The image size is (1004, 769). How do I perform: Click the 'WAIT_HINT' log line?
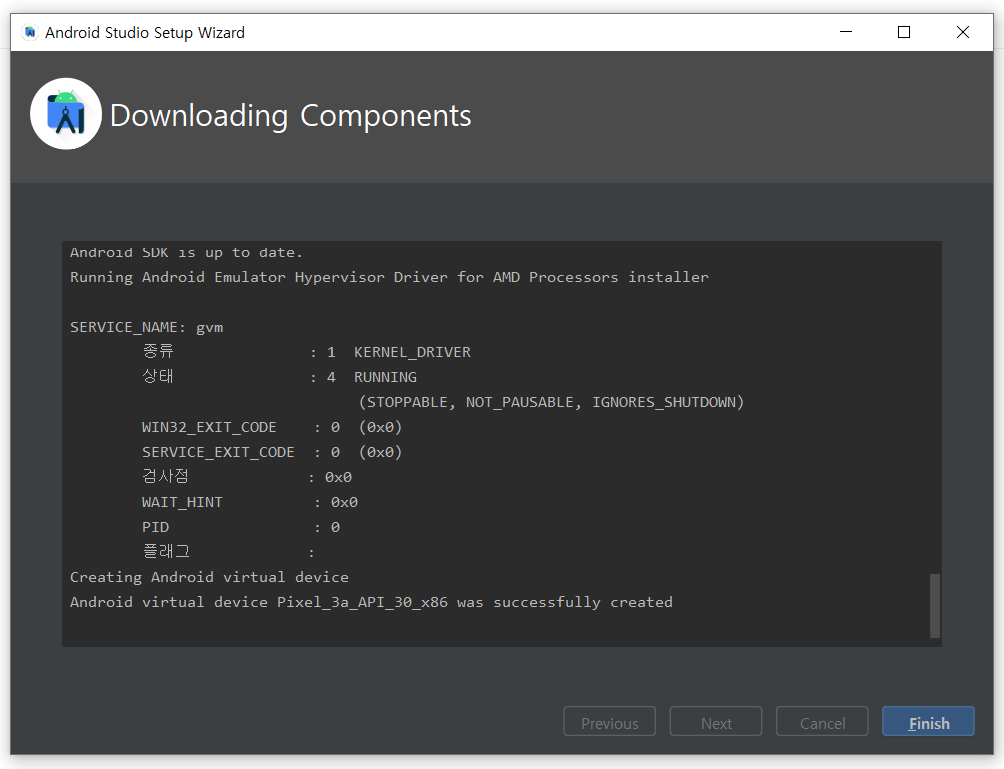[250, 502]
